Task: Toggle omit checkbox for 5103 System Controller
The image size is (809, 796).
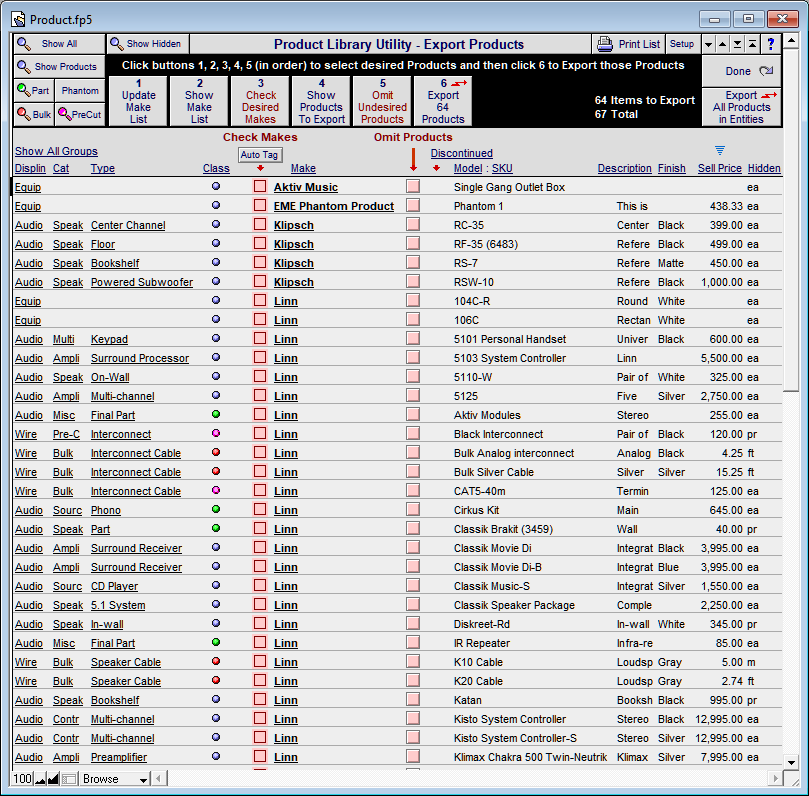Action: [x=413, y=358]
